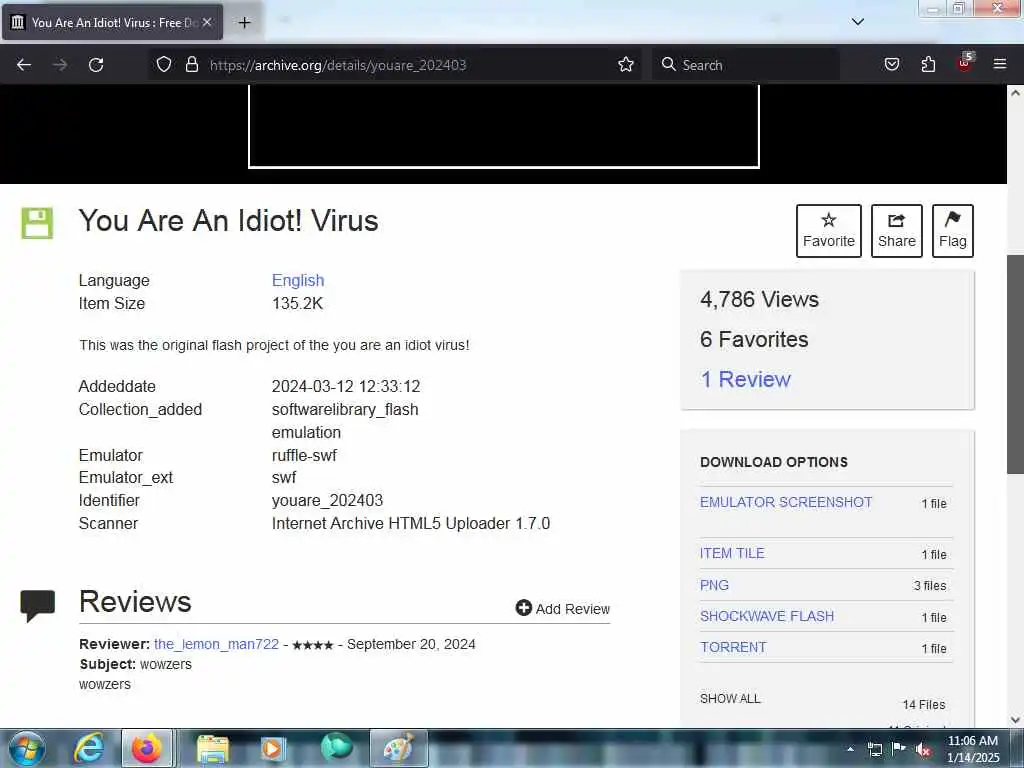View site security padlock info
Image resolution: width=1024 pixels, height=768 pixels.
coord(191,65)
